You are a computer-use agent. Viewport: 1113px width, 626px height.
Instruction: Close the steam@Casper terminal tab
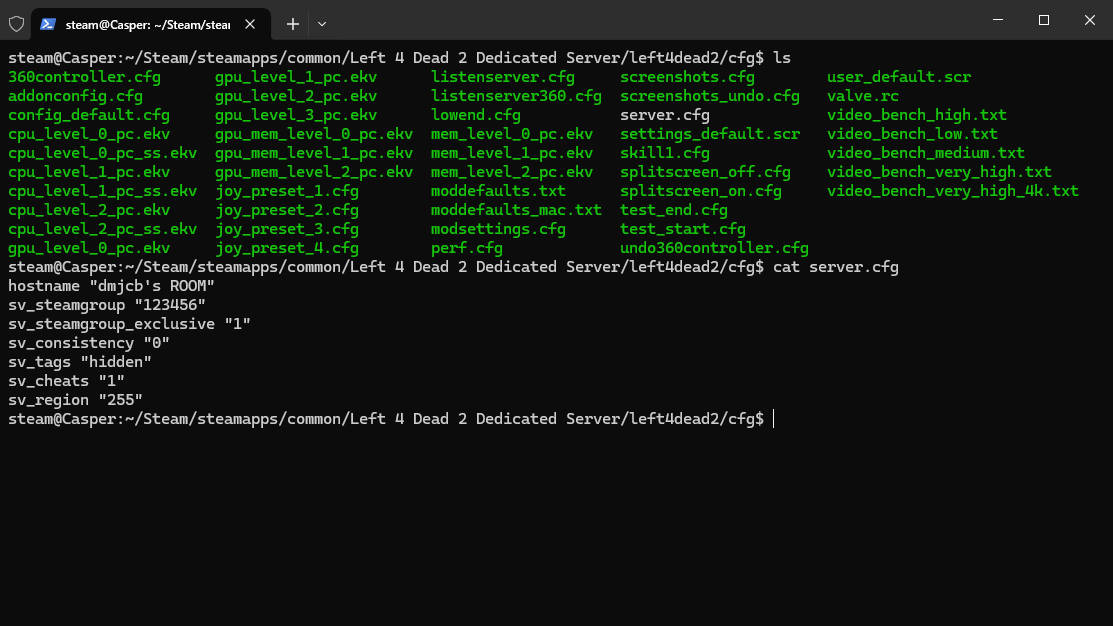coord(250,24)
